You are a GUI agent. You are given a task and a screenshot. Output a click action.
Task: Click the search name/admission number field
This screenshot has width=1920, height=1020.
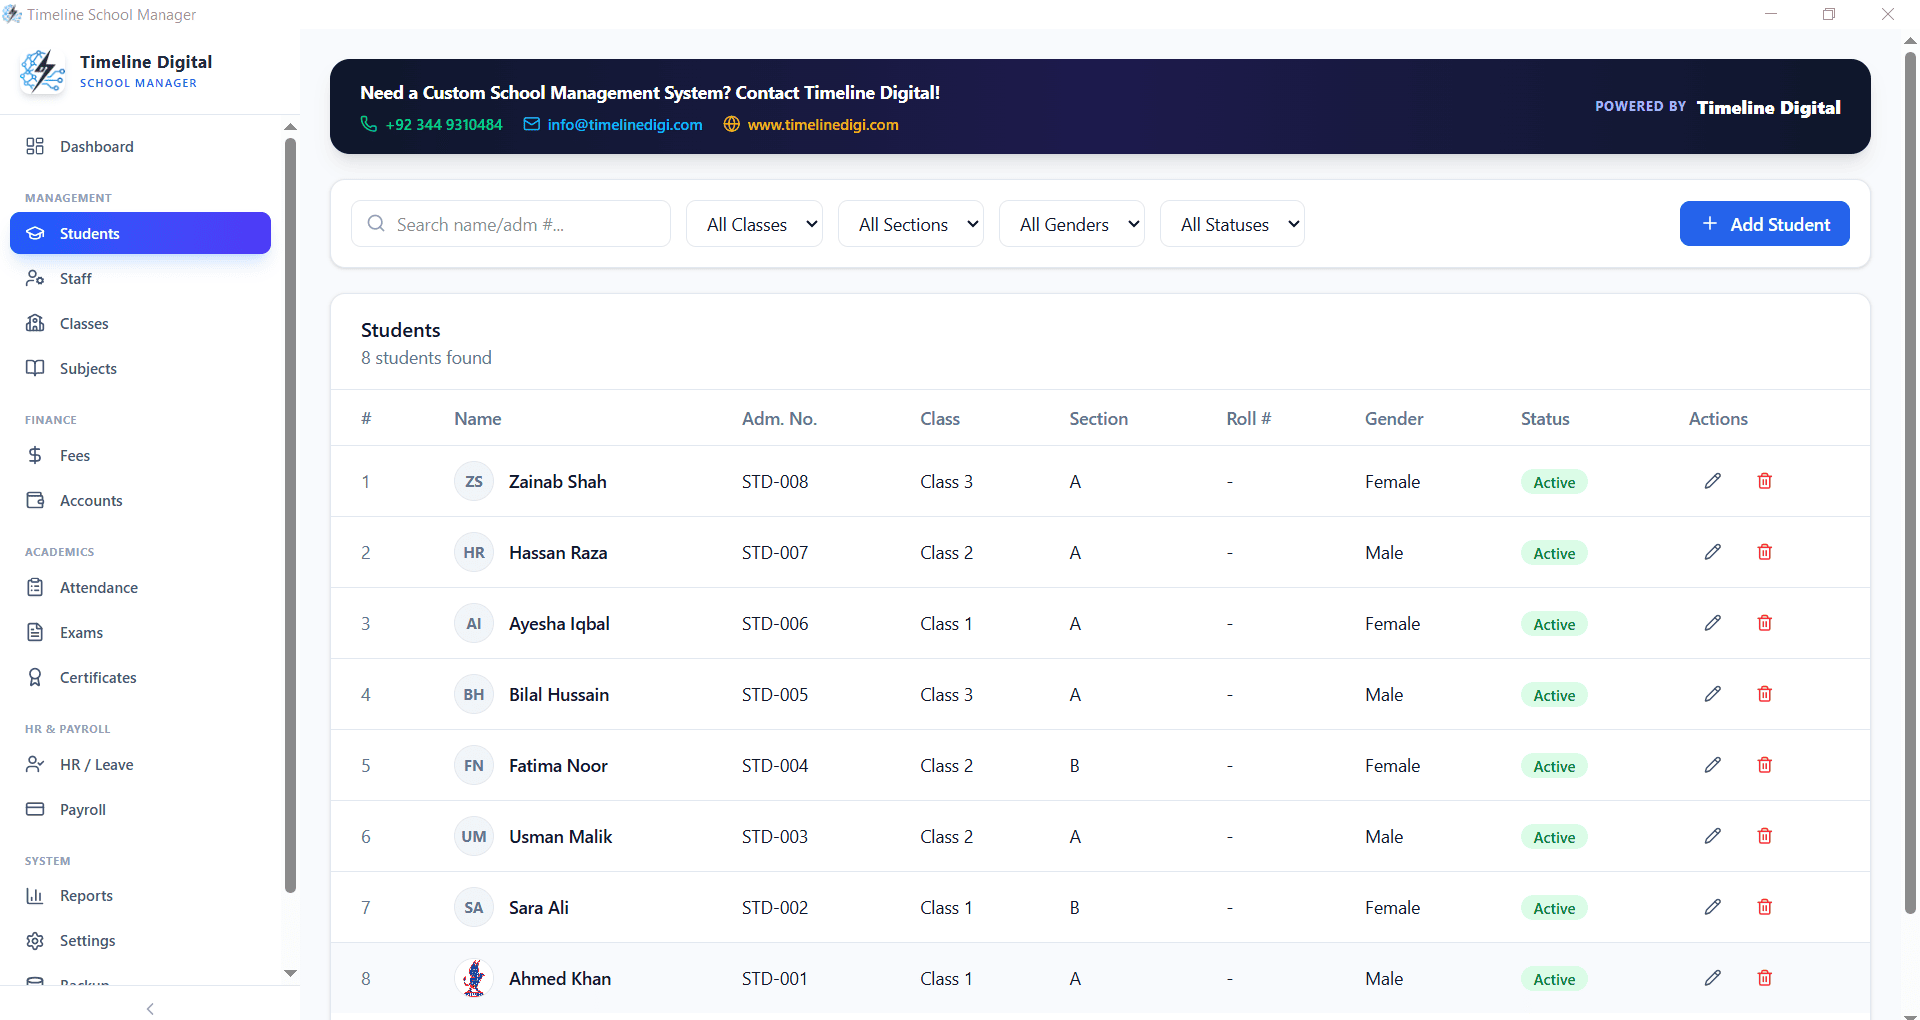click(510, 223)
